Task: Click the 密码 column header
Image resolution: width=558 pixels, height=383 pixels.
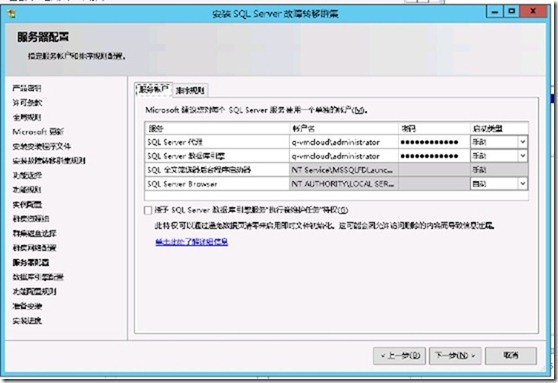Action: click(434, 128)
